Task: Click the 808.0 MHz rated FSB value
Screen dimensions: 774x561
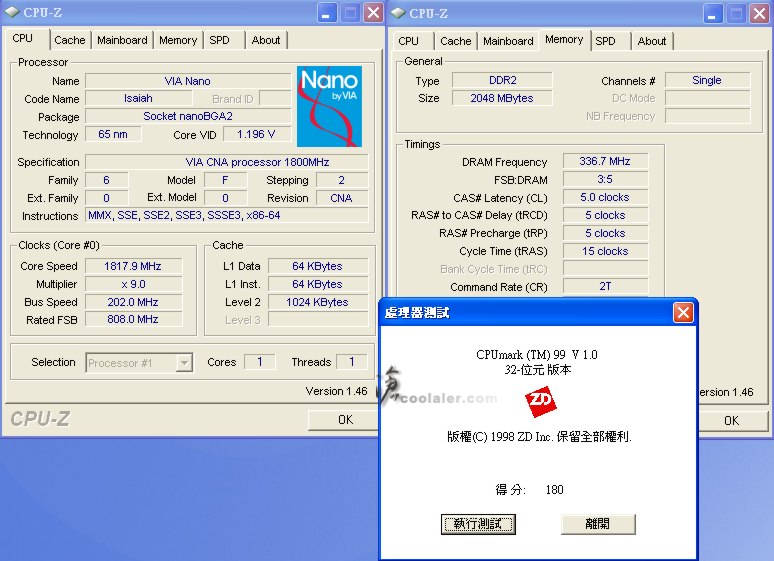Action: (133, 320)
